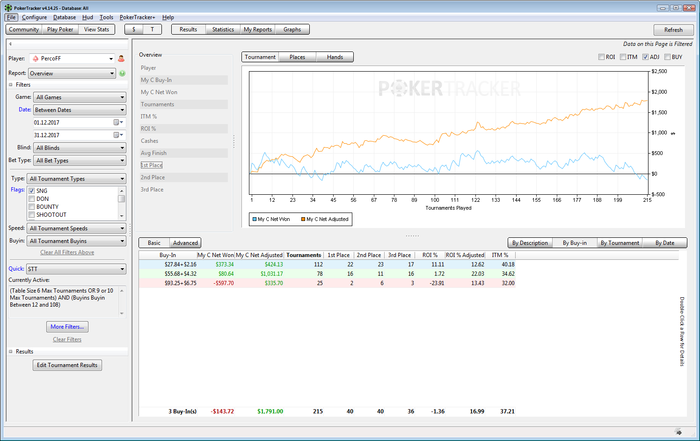The width and height of the screenshot is (700, 441).
Task: Switch to tournament mode T button
Action: (152, 29)
